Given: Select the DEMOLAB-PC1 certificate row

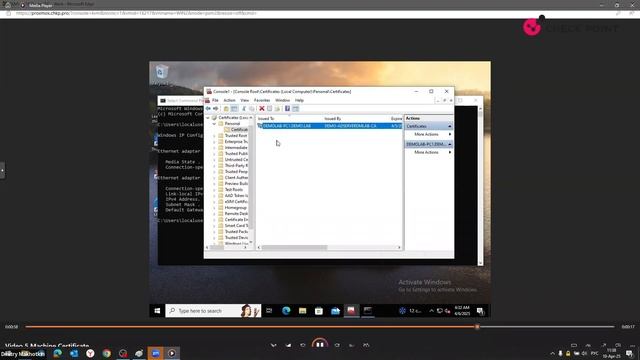Looking at the screenshot, I should 329,126.
